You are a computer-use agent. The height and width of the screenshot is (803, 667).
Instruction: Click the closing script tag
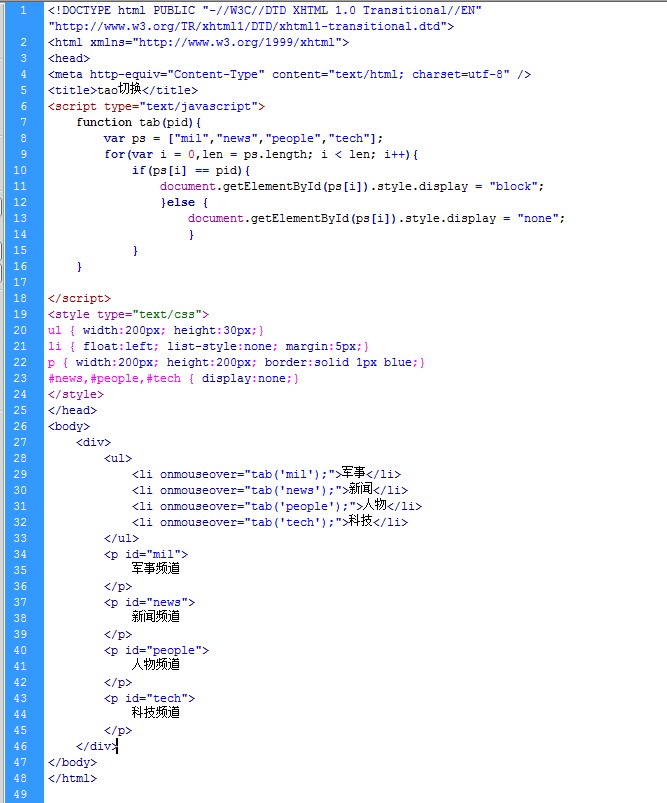tap(79, 299)
